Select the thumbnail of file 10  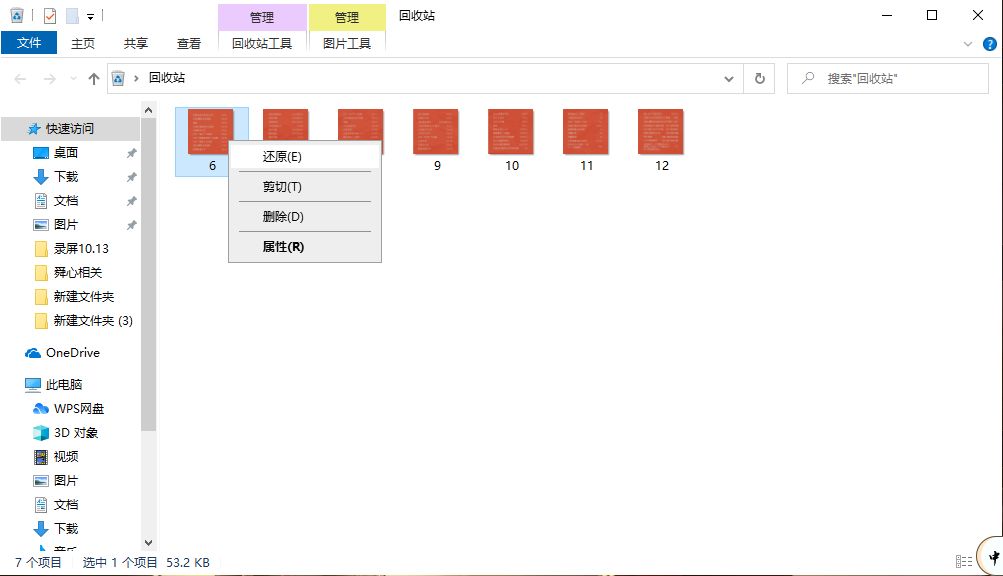510,131
